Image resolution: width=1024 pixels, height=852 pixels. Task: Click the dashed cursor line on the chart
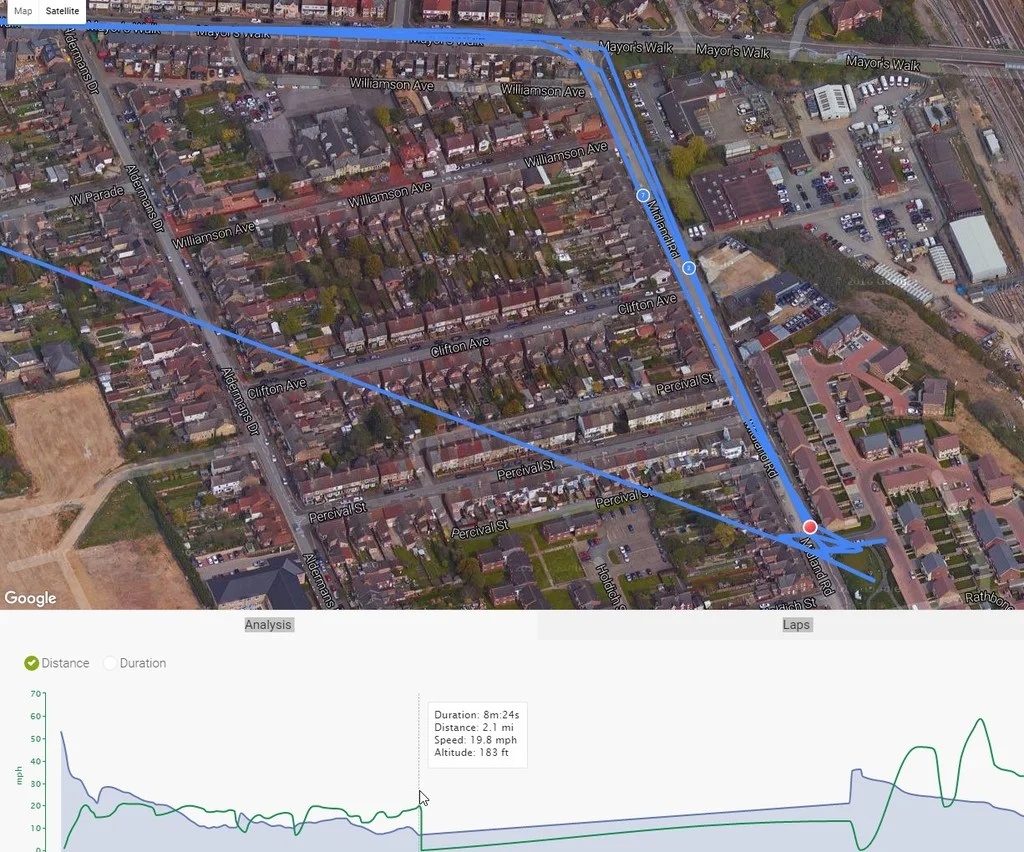pyautogui.click(x=419, y=772)
